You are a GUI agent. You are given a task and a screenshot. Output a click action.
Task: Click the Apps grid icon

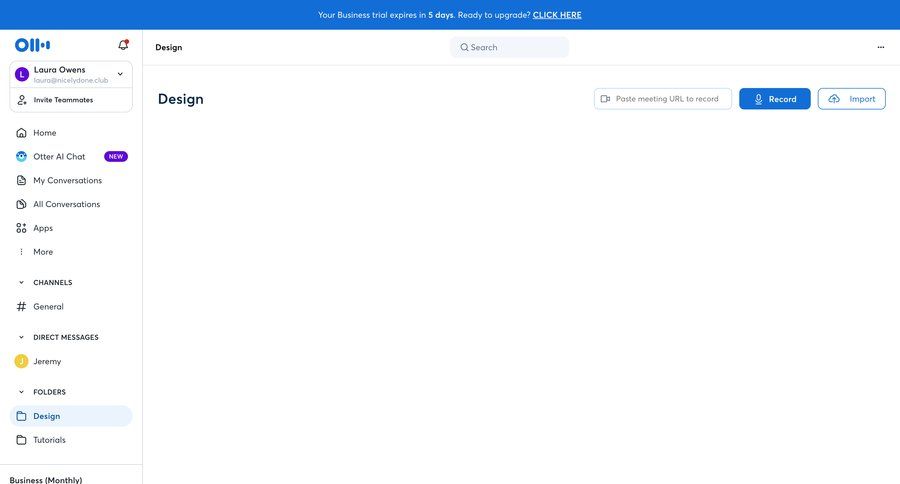coord(21,228)
